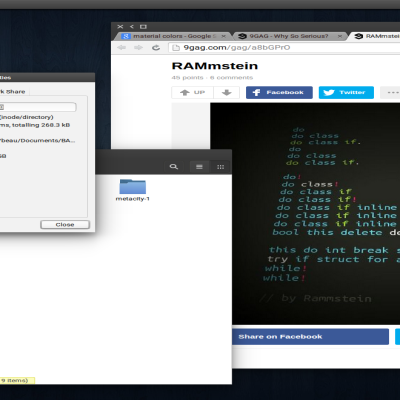Viewport: 400px width, 400px height.
Task: Click the RAMmstein post title
Action: click(215, 66)
